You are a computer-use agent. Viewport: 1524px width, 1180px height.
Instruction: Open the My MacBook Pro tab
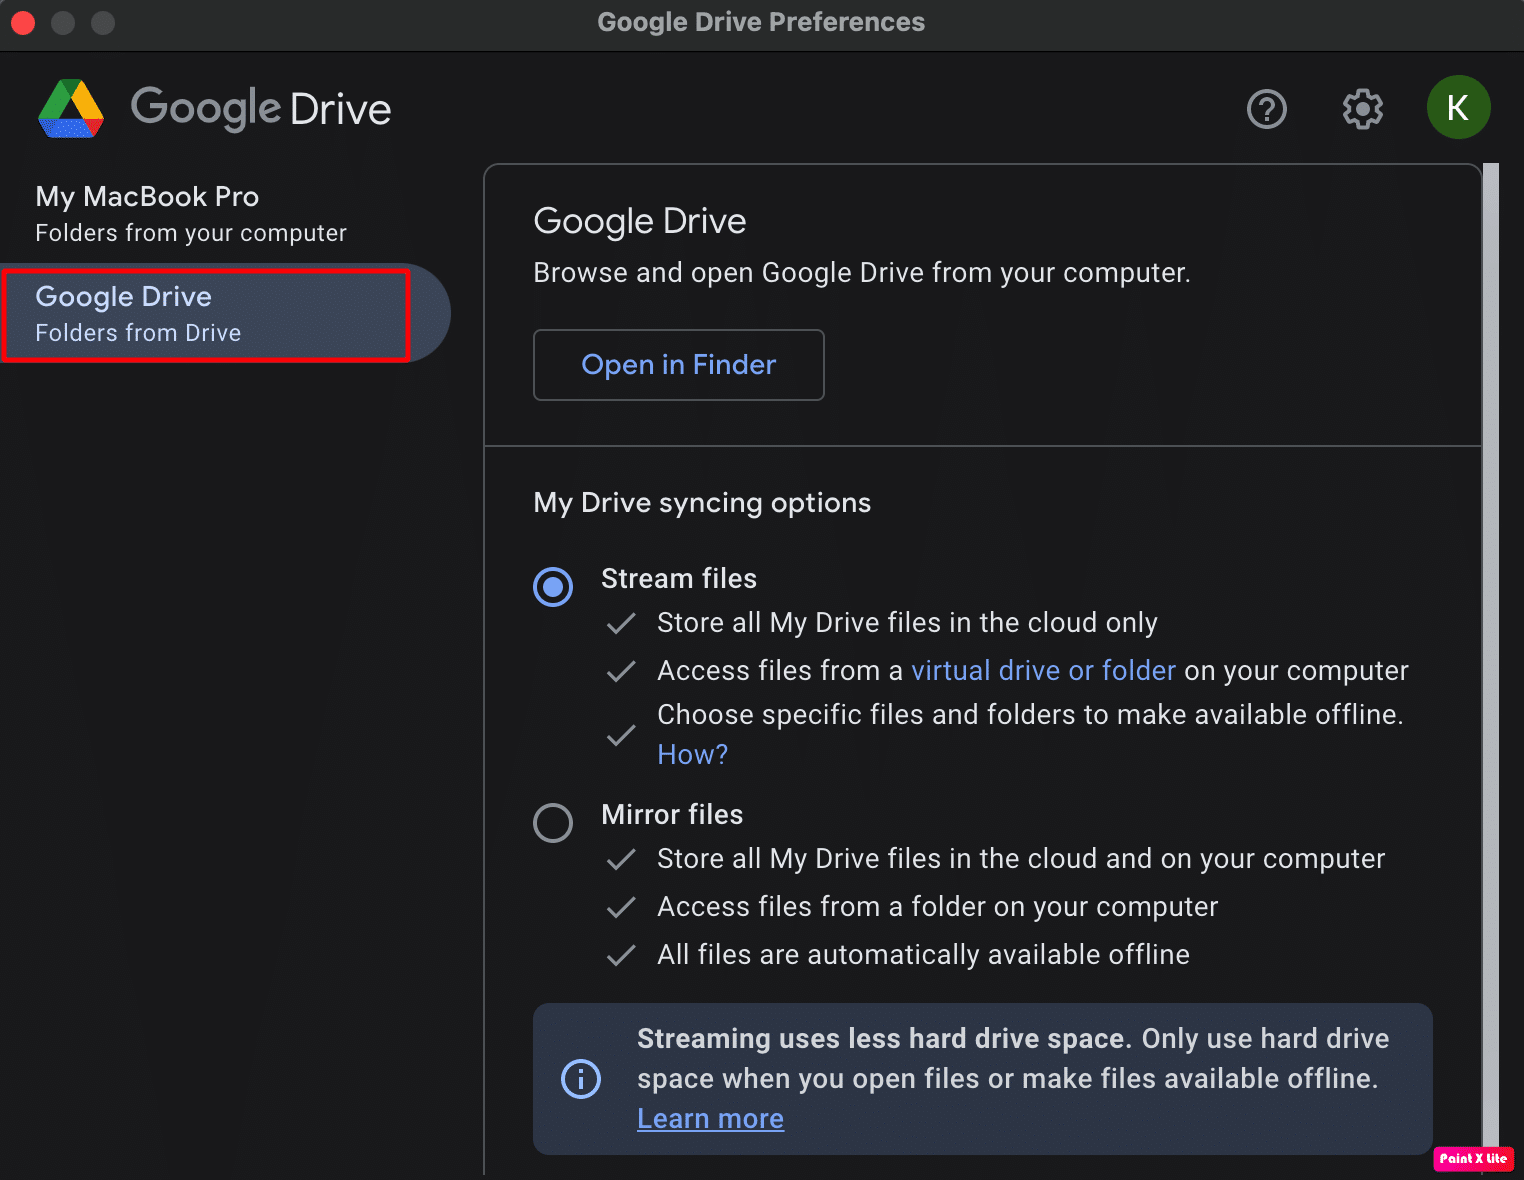pyautogui.click(x=190, y=213)
